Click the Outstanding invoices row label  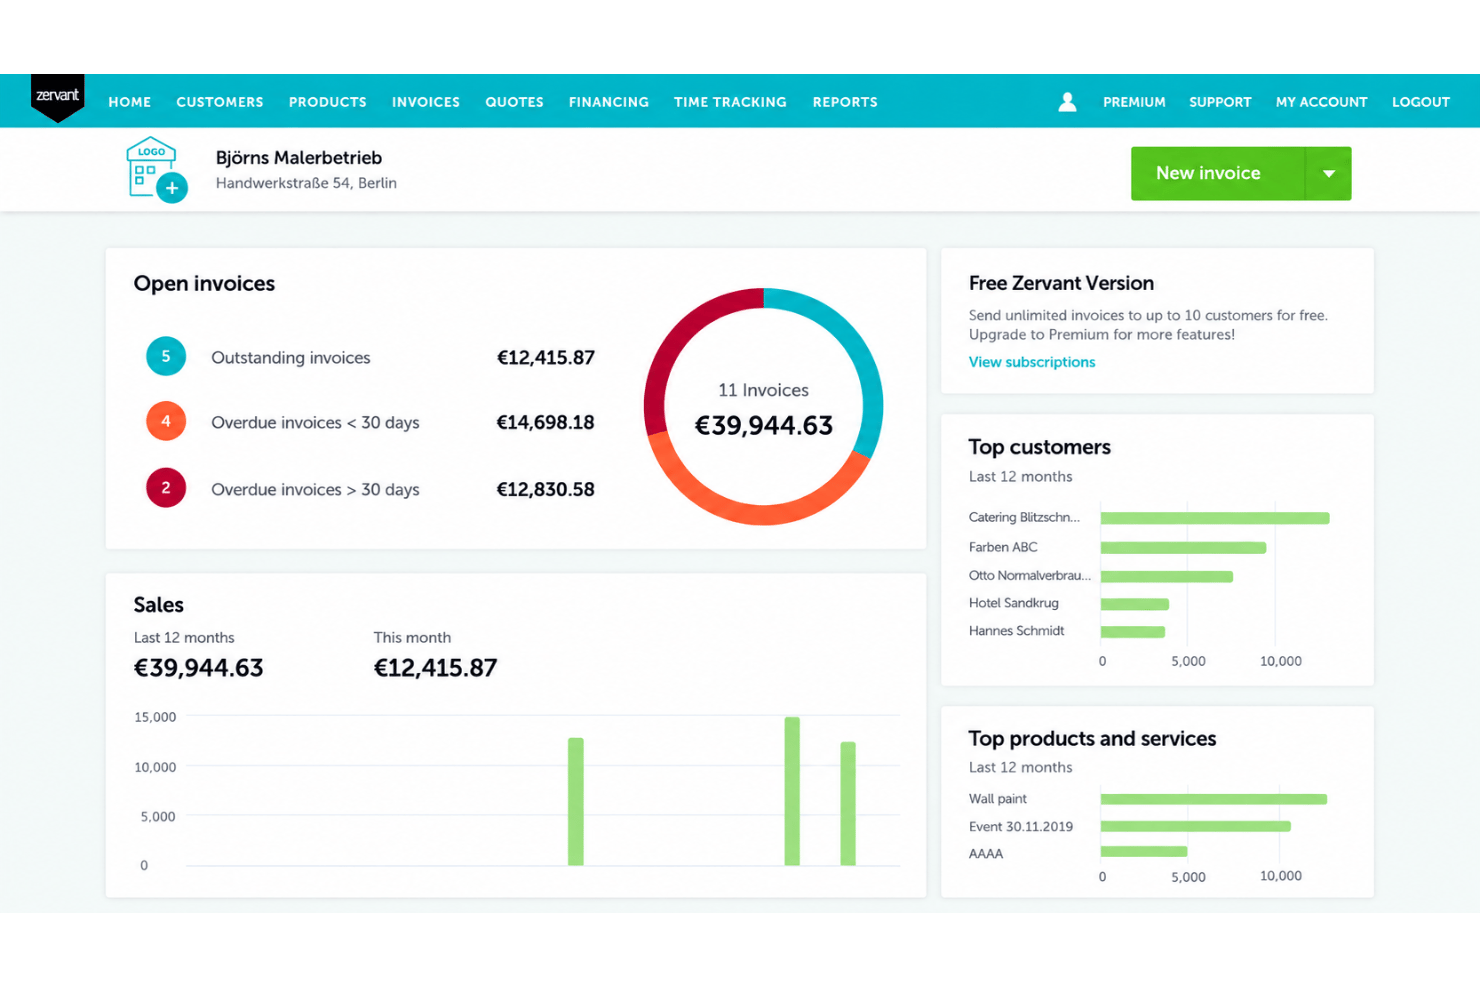(x=291, y=358)
